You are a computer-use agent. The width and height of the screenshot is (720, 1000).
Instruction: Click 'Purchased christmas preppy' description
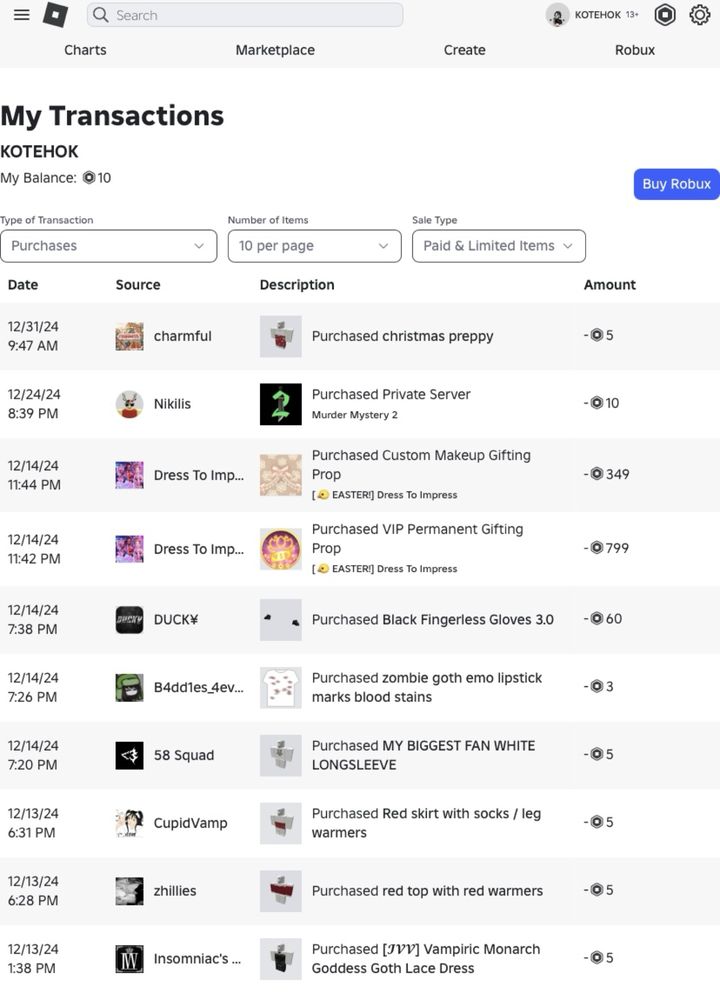402,336
